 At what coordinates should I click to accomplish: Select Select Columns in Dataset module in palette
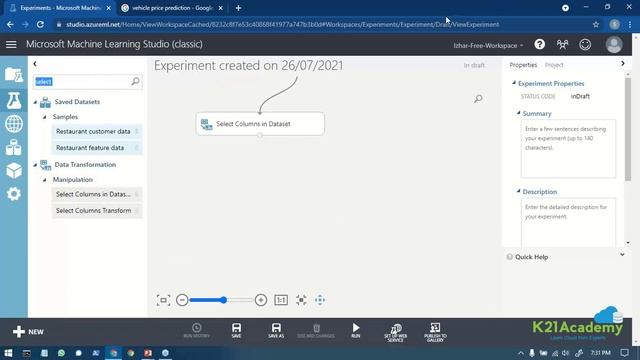pyautogui.click(x=97, y=194)
